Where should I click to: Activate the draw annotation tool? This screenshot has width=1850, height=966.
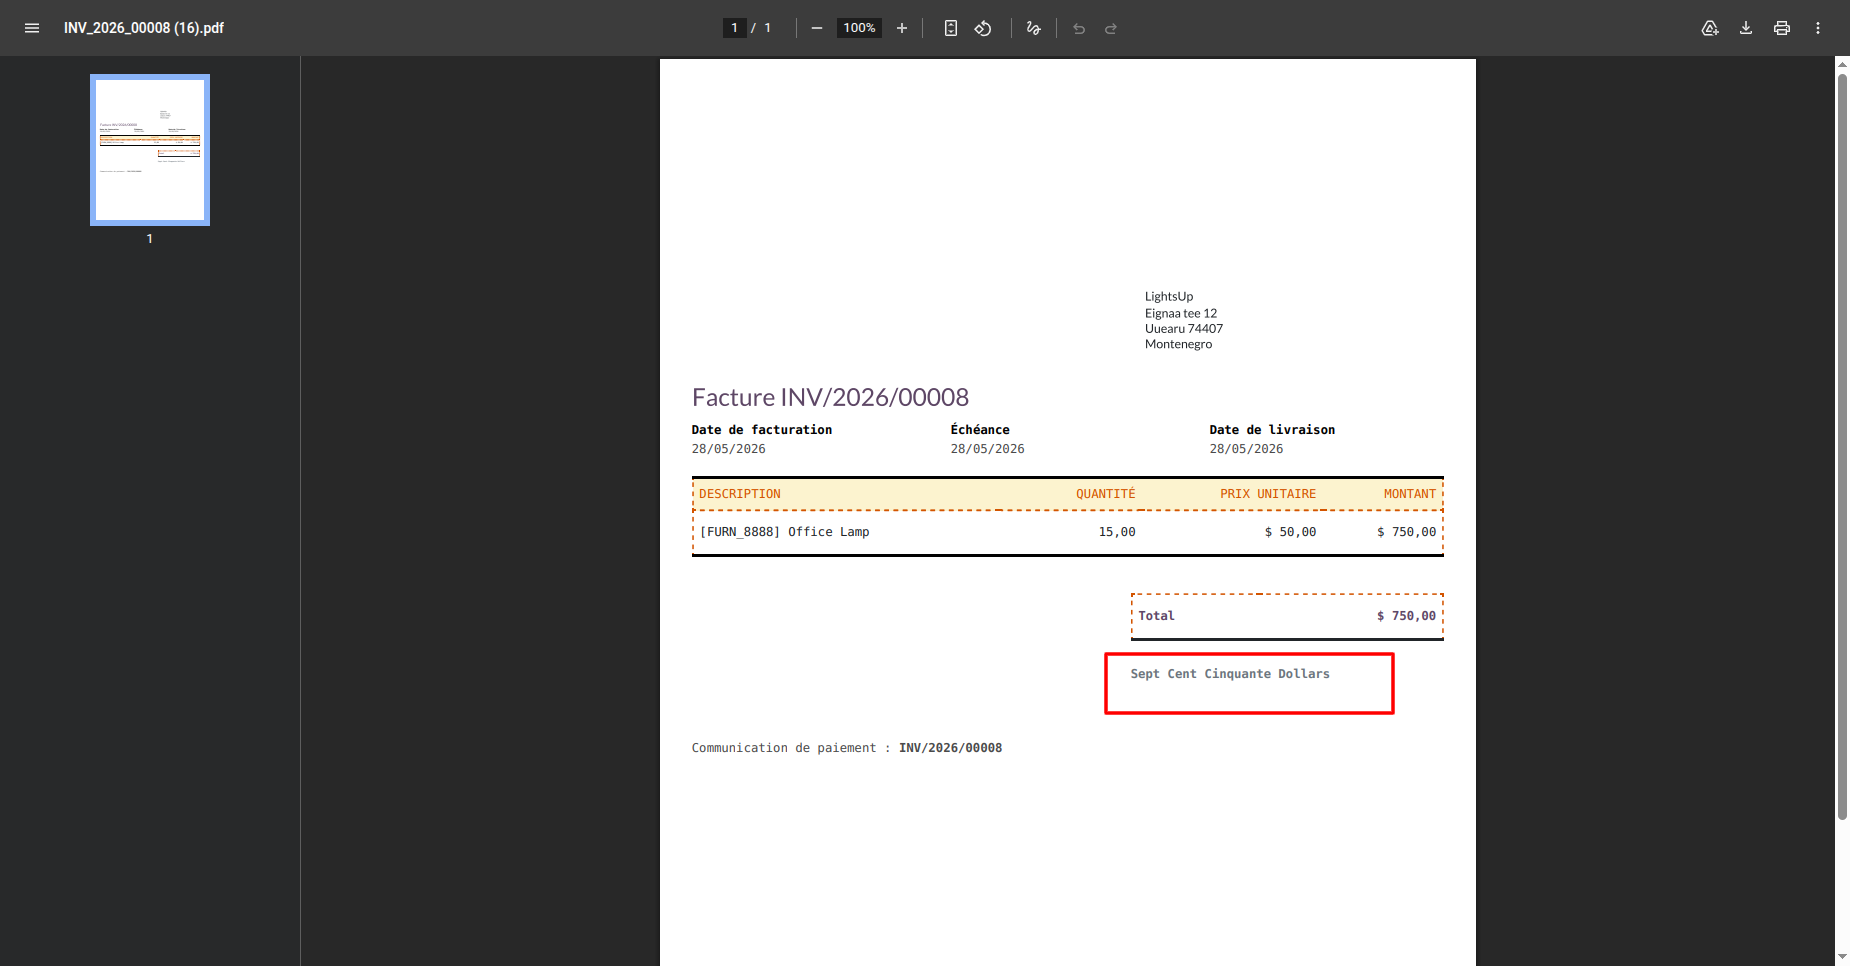pyautogui.click(x=1034, y=28)
